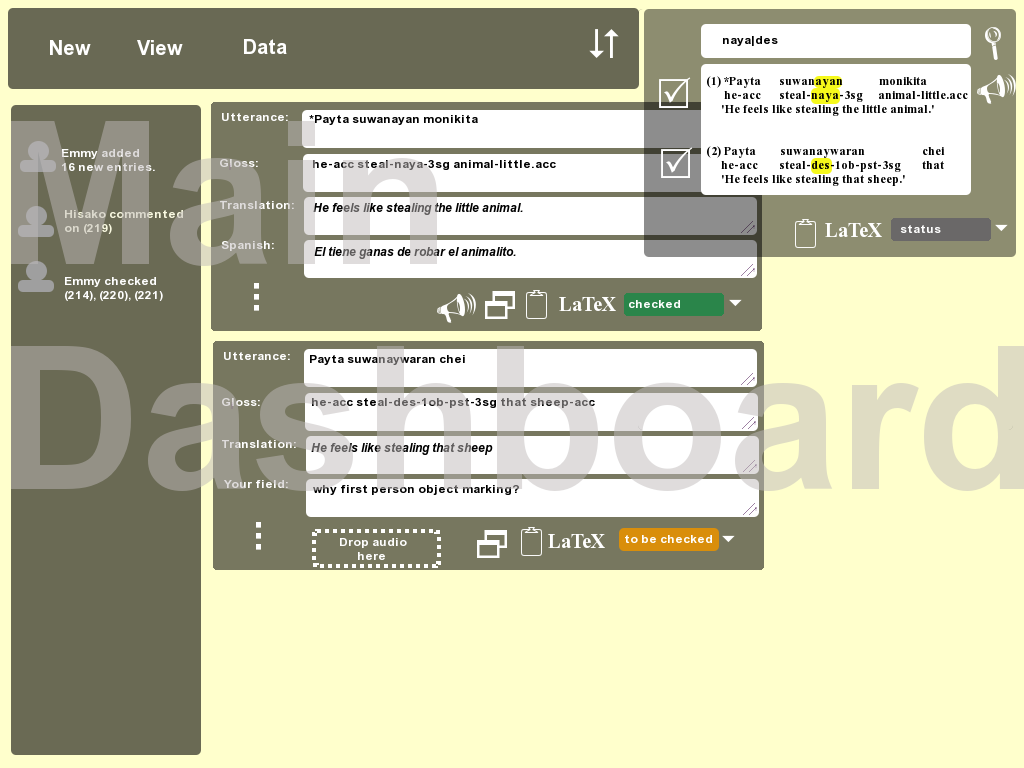Click LaTeX button in first entry
The width and height of the screenshot is (1024, 768).
pyautogui.click(x=587, y=305)
